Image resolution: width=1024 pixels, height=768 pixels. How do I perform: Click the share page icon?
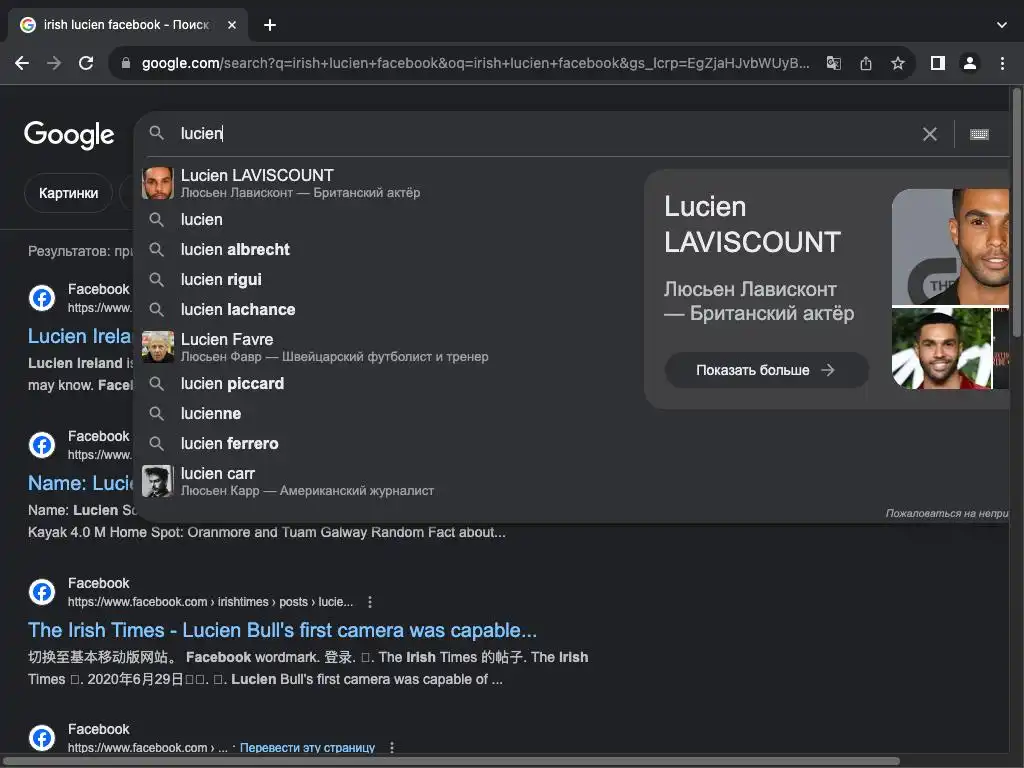(866, 63)
